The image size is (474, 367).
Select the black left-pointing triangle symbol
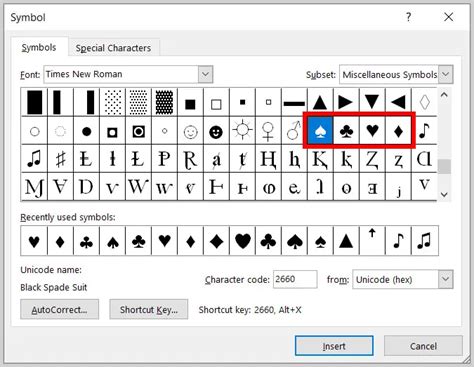pyautogui.click(x=398, y=102)
